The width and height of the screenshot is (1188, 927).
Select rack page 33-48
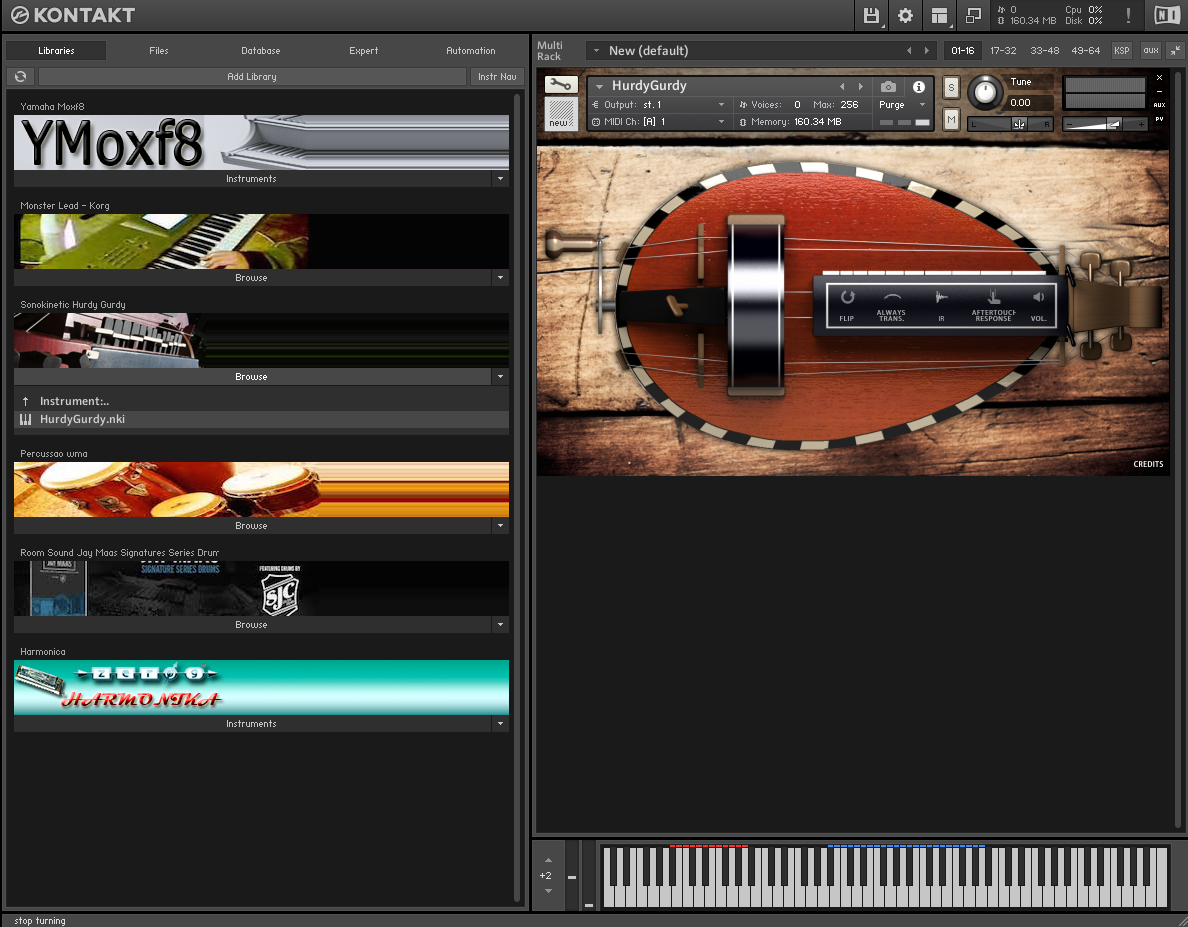(1045, 51)
